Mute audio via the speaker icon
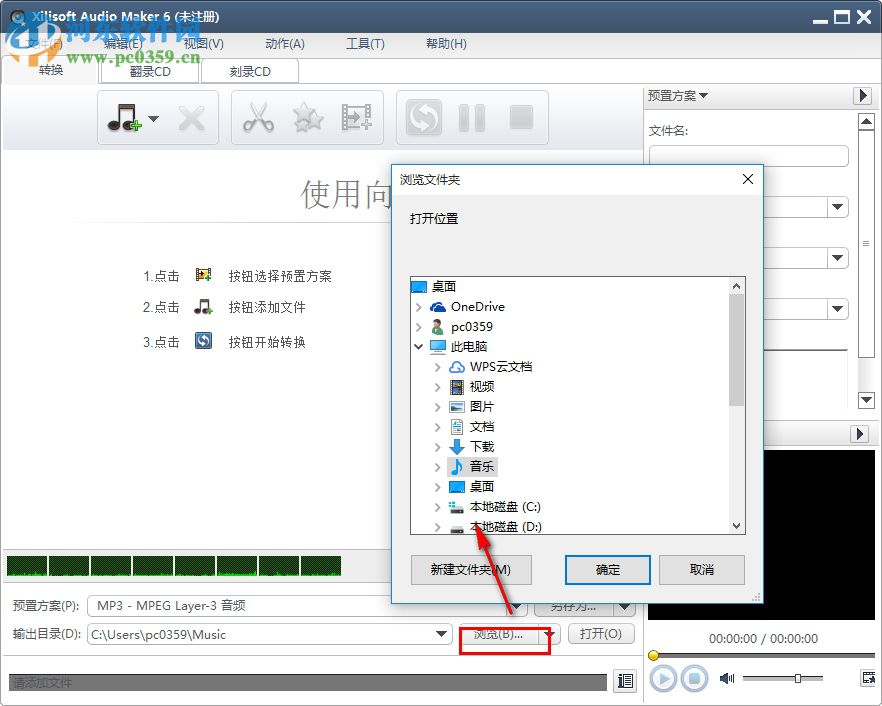The height and width of the screenshot is (706, 882). [x=727, y=679]
